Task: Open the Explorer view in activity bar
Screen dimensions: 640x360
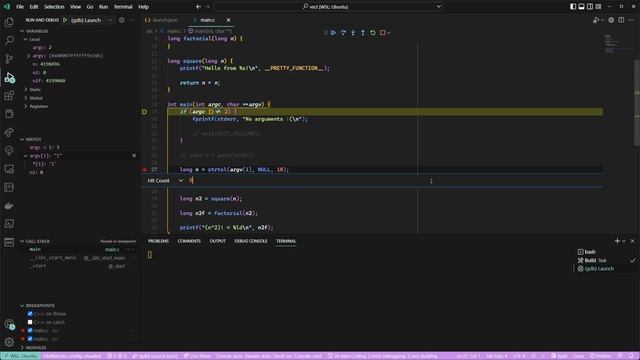Action: pos(9,22)
